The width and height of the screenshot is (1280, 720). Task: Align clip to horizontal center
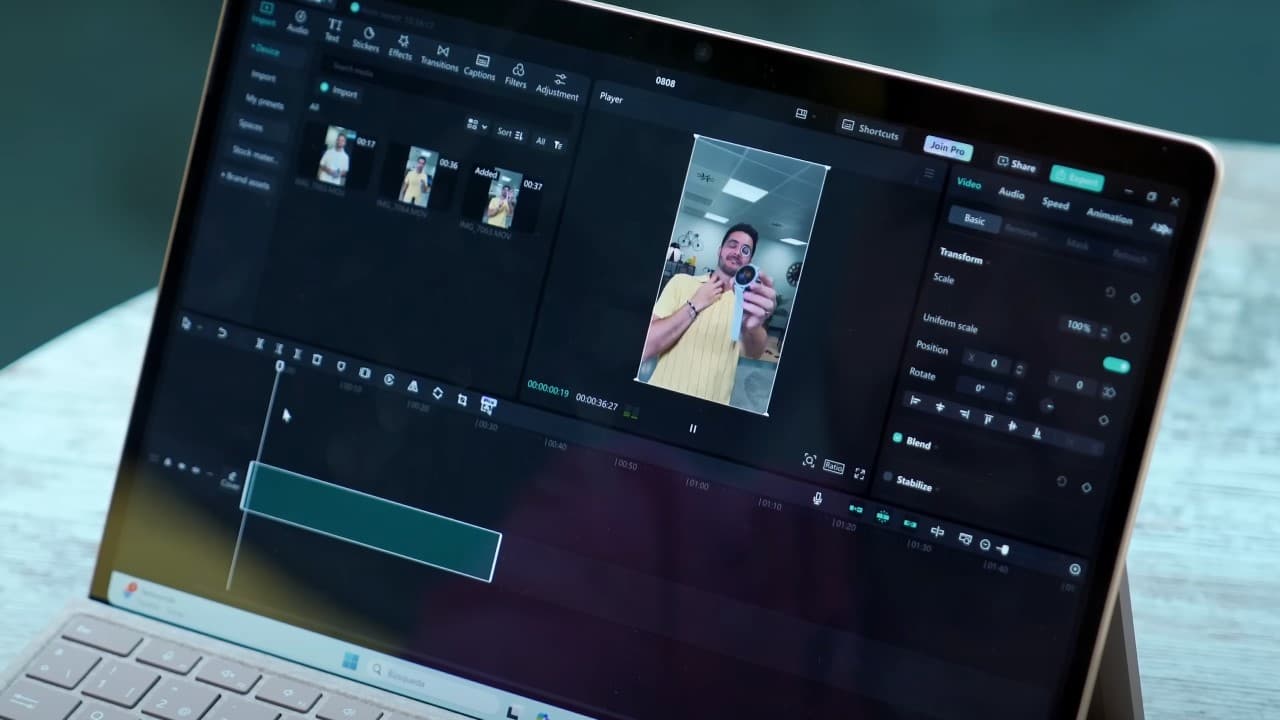[x=939, y=406]
